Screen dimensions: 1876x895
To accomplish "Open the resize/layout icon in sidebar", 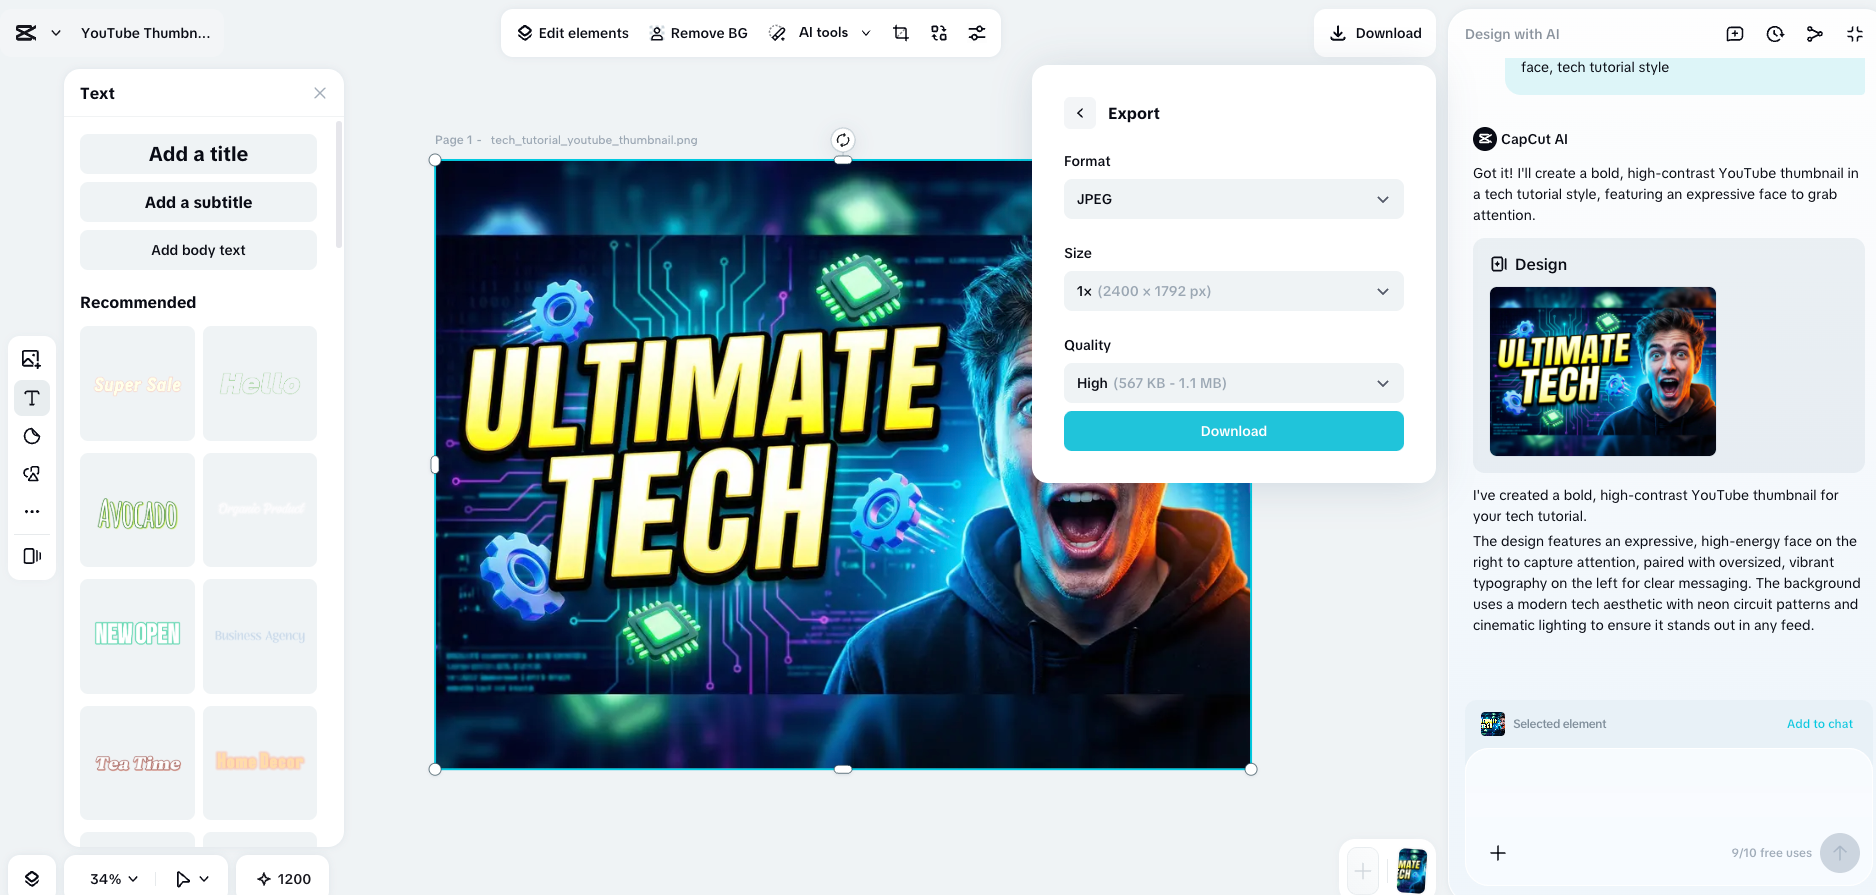I will pos(32,556).
